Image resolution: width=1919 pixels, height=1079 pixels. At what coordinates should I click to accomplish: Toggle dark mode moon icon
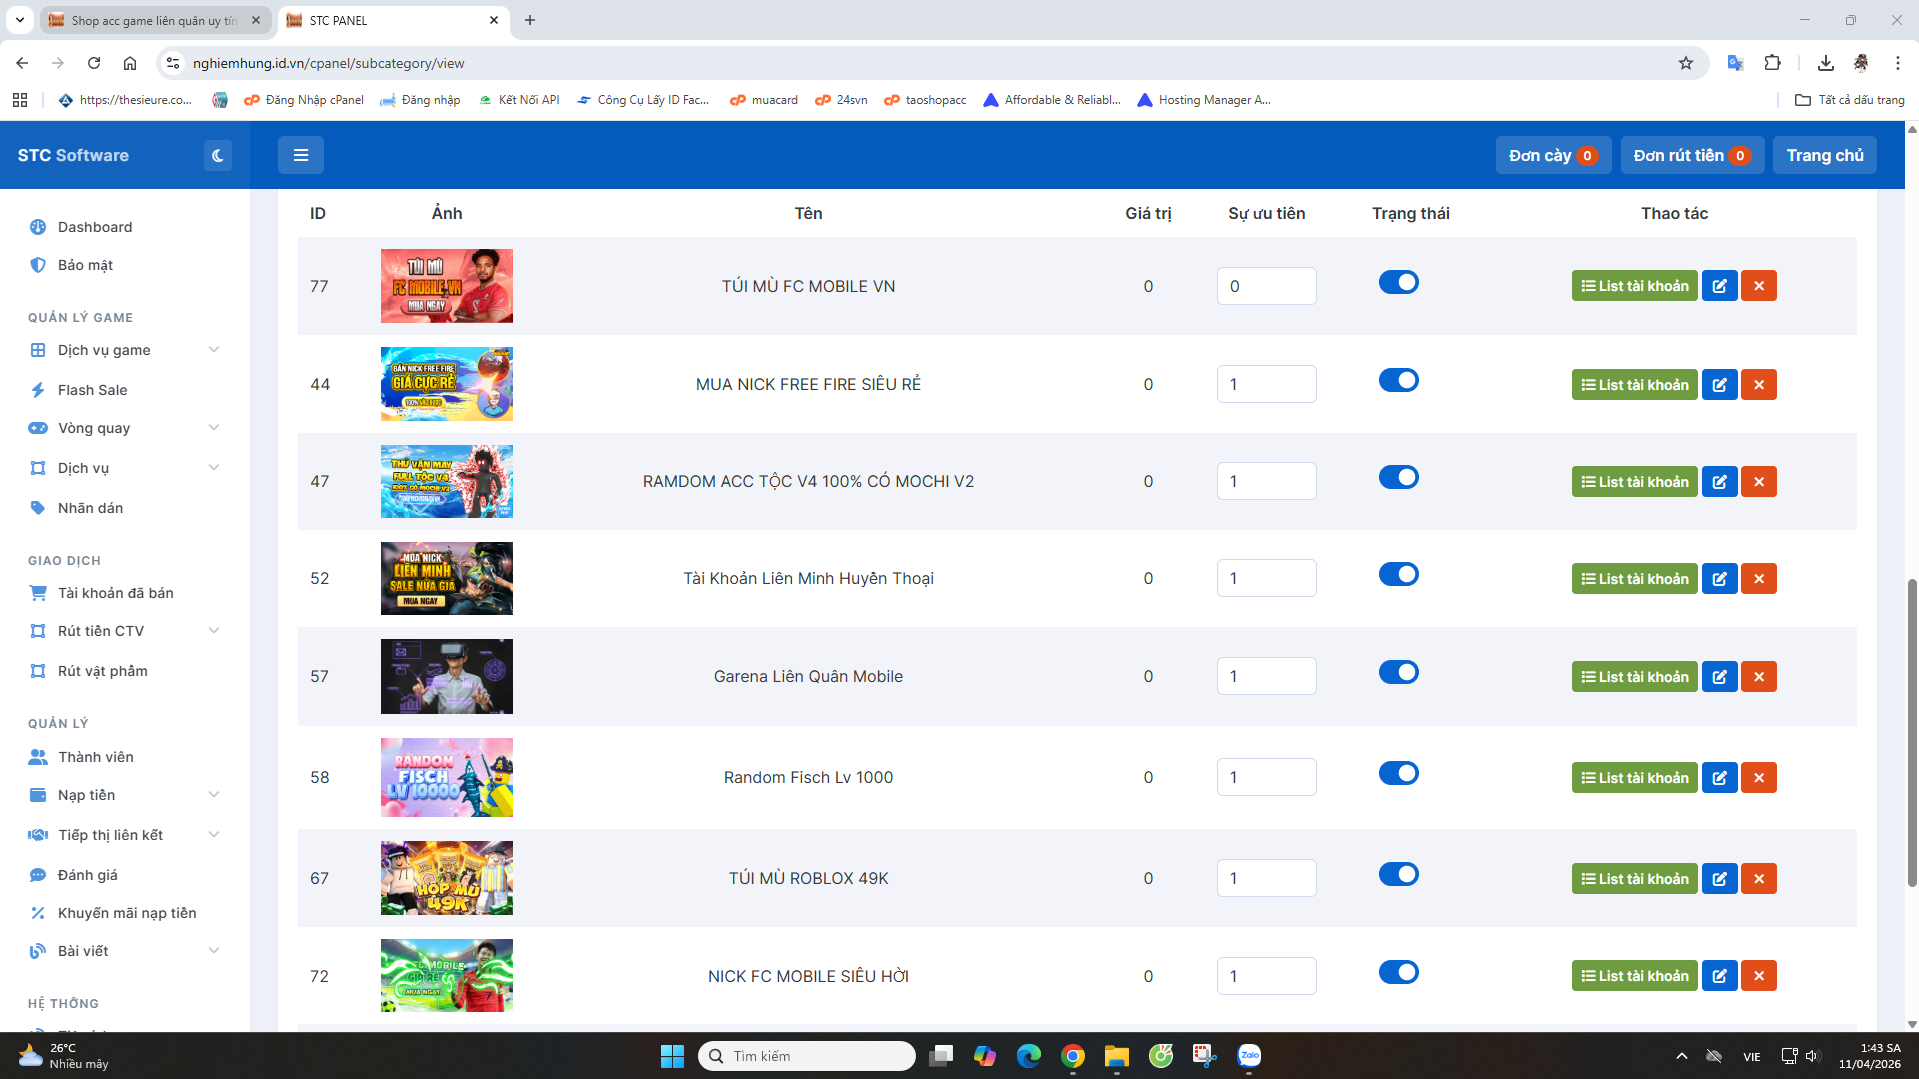(217, 155)
